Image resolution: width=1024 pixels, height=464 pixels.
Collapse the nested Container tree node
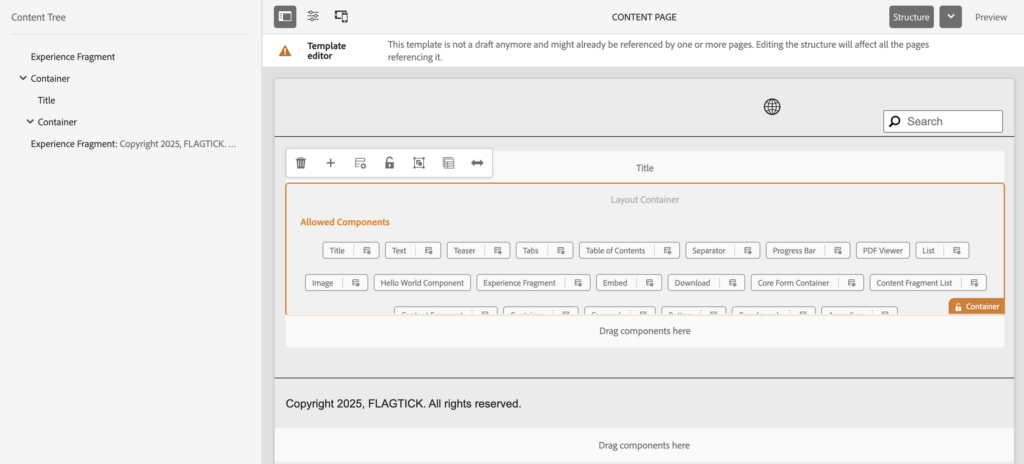30,122
